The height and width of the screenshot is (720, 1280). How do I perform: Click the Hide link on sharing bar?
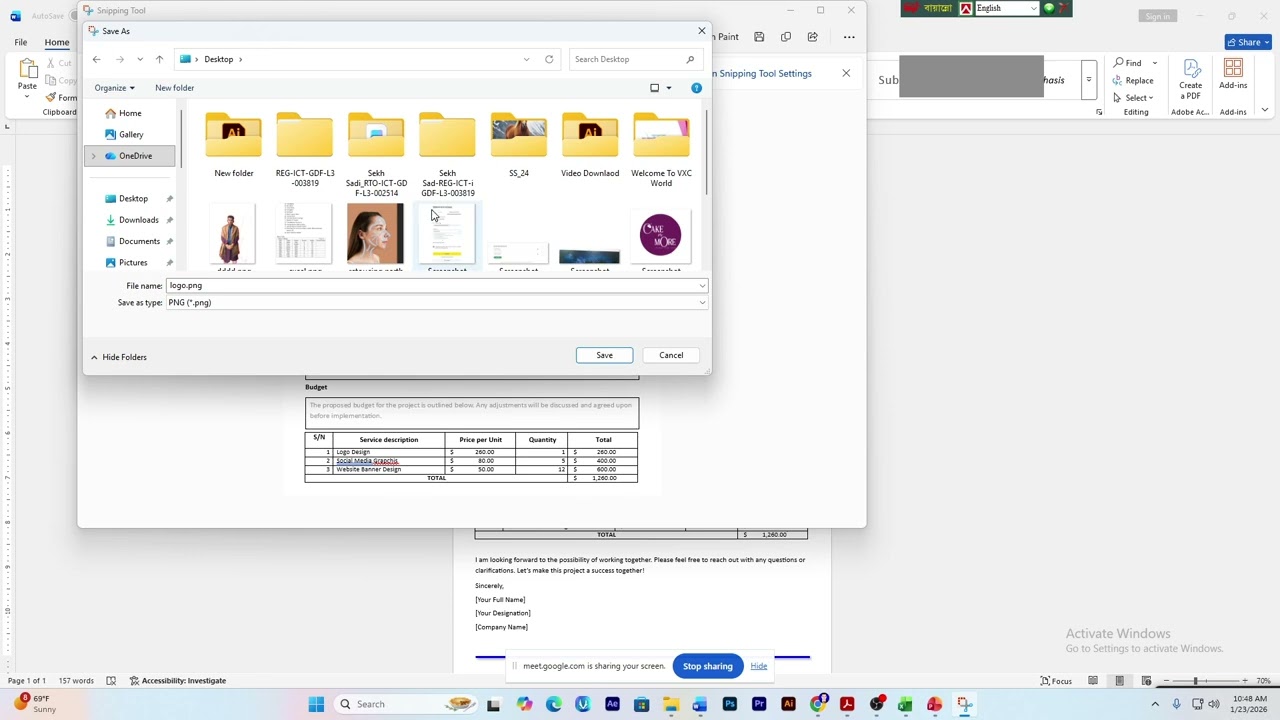[759, 666]
